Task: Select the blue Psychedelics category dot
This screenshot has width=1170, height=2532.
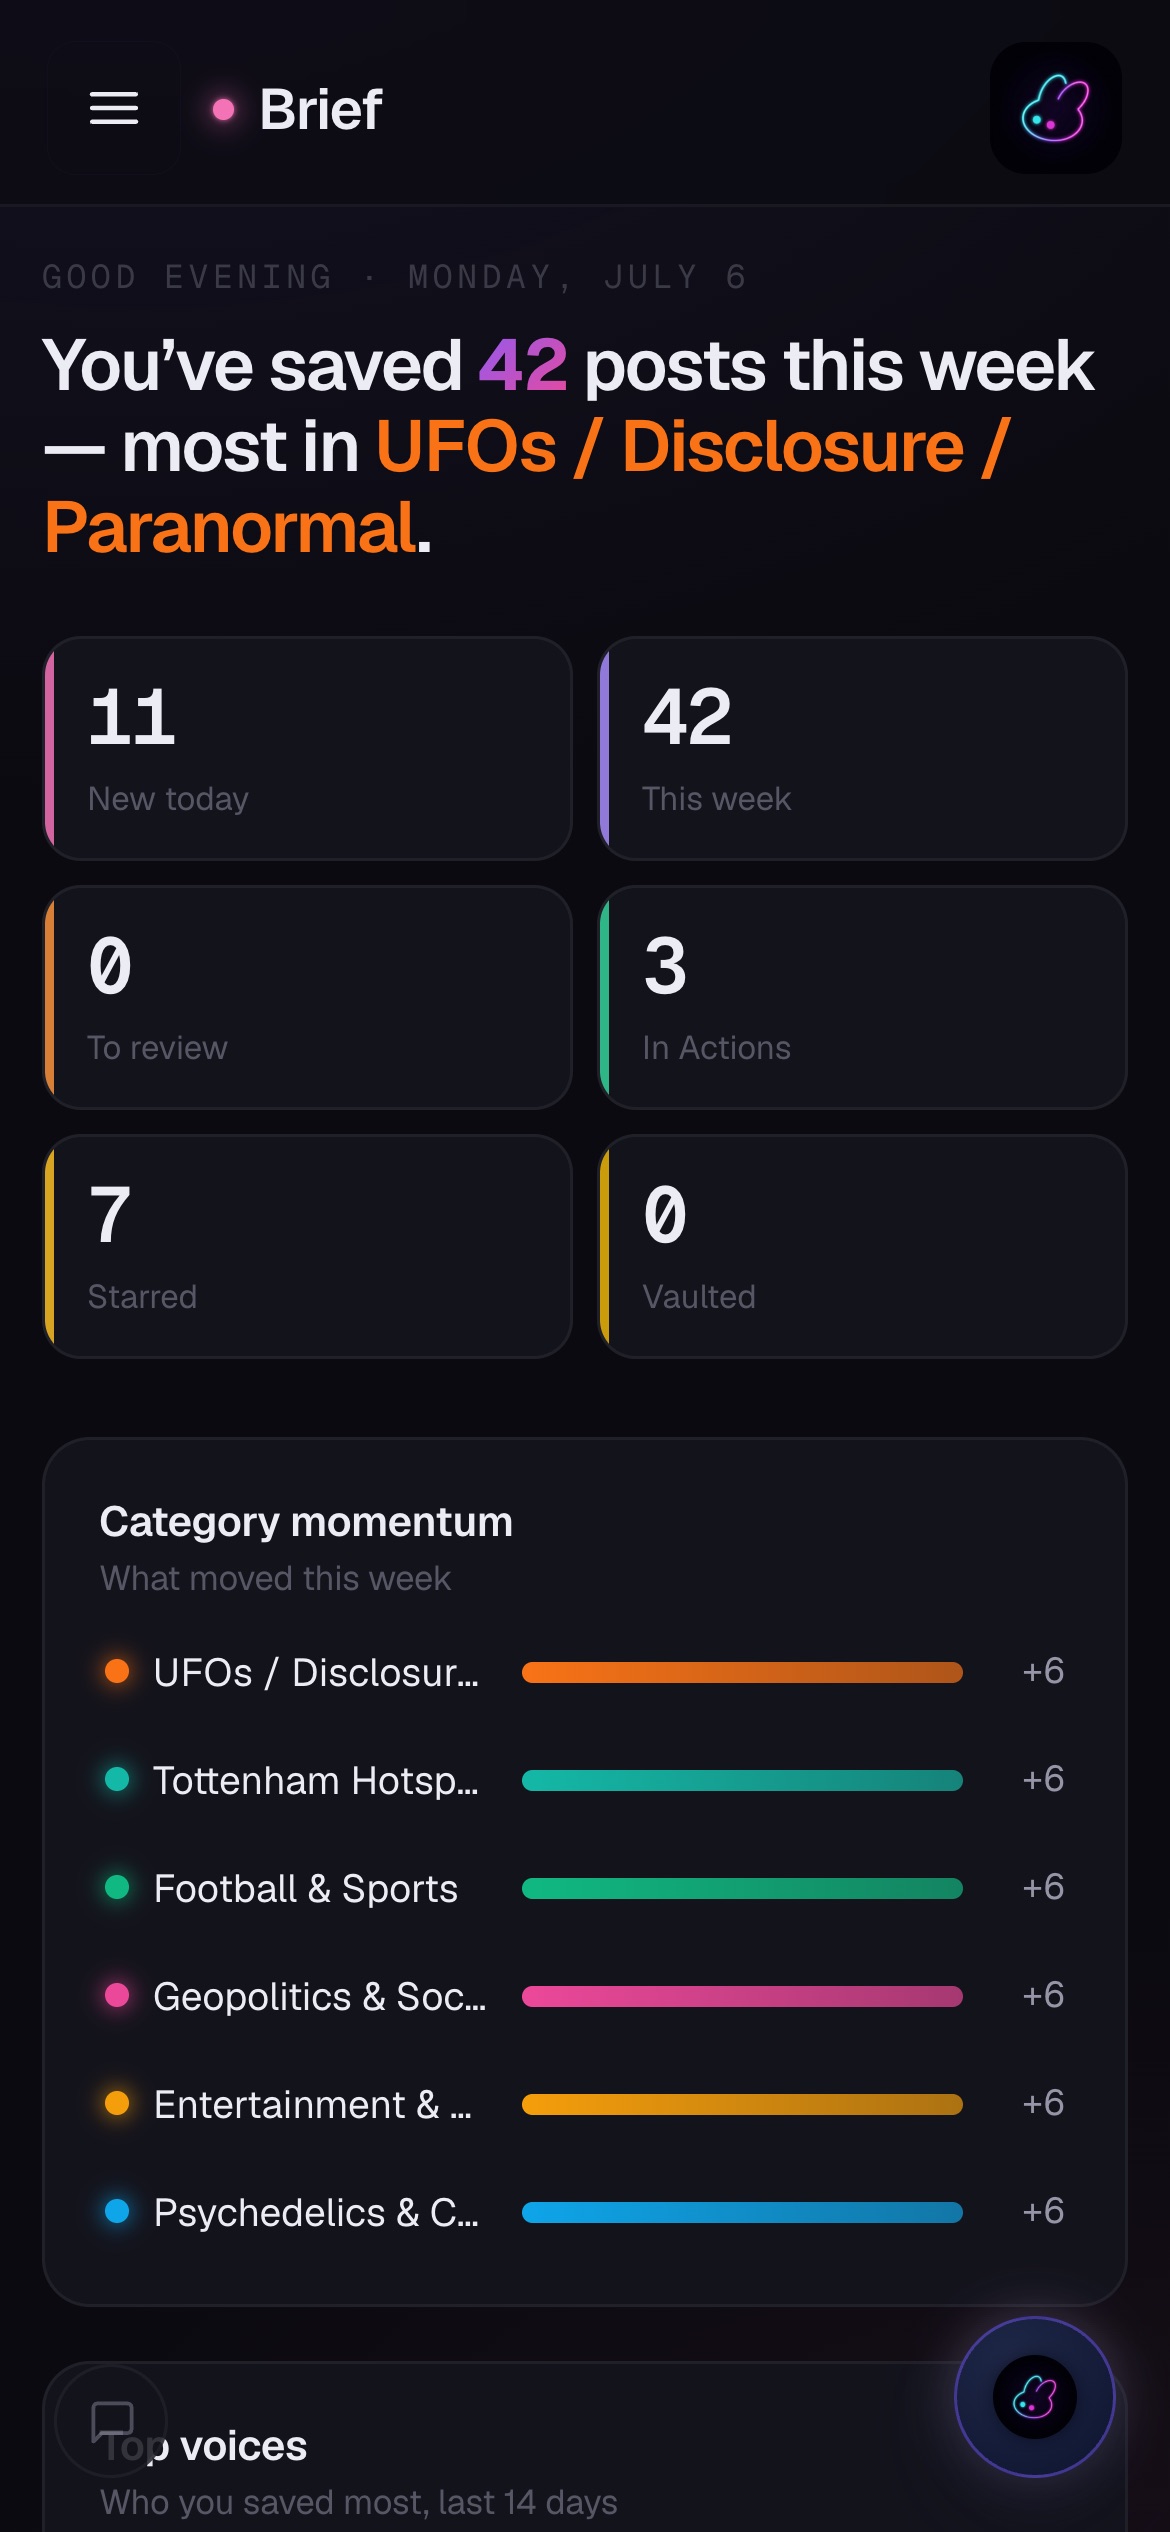Action: (117, 2211)
